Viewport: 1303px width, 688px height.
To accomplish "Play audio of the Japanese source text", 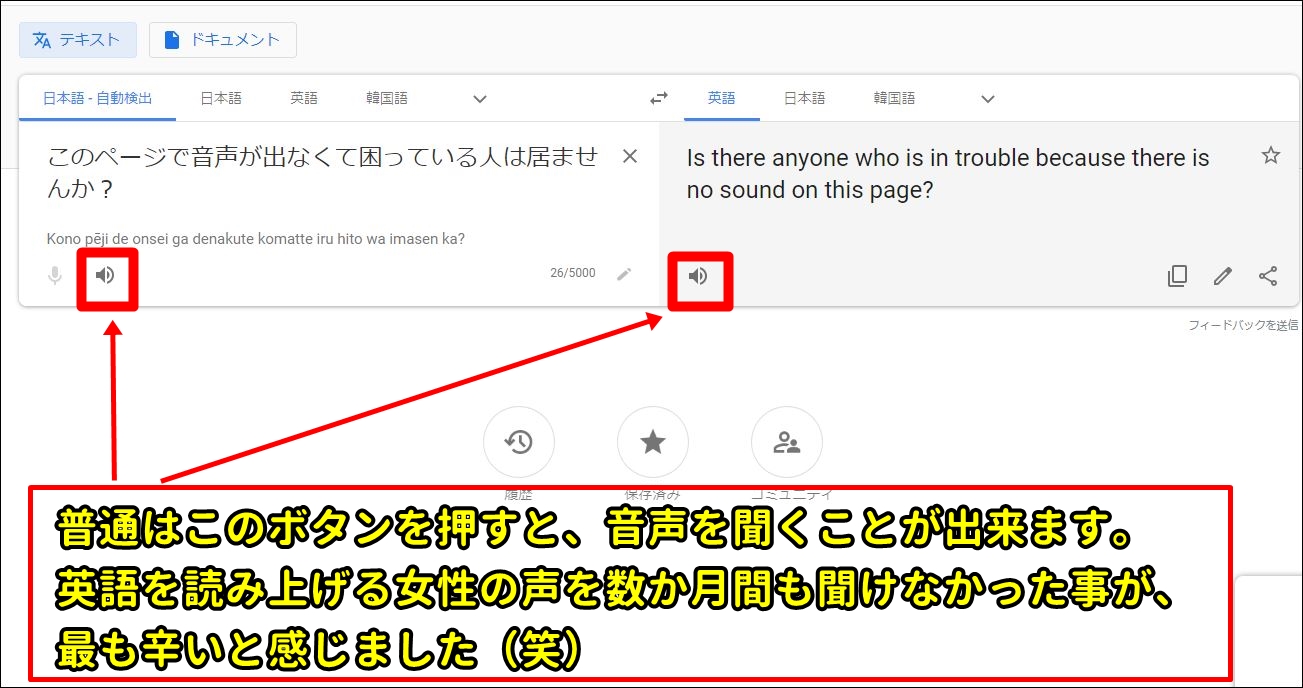I will (x=105, y=275).
